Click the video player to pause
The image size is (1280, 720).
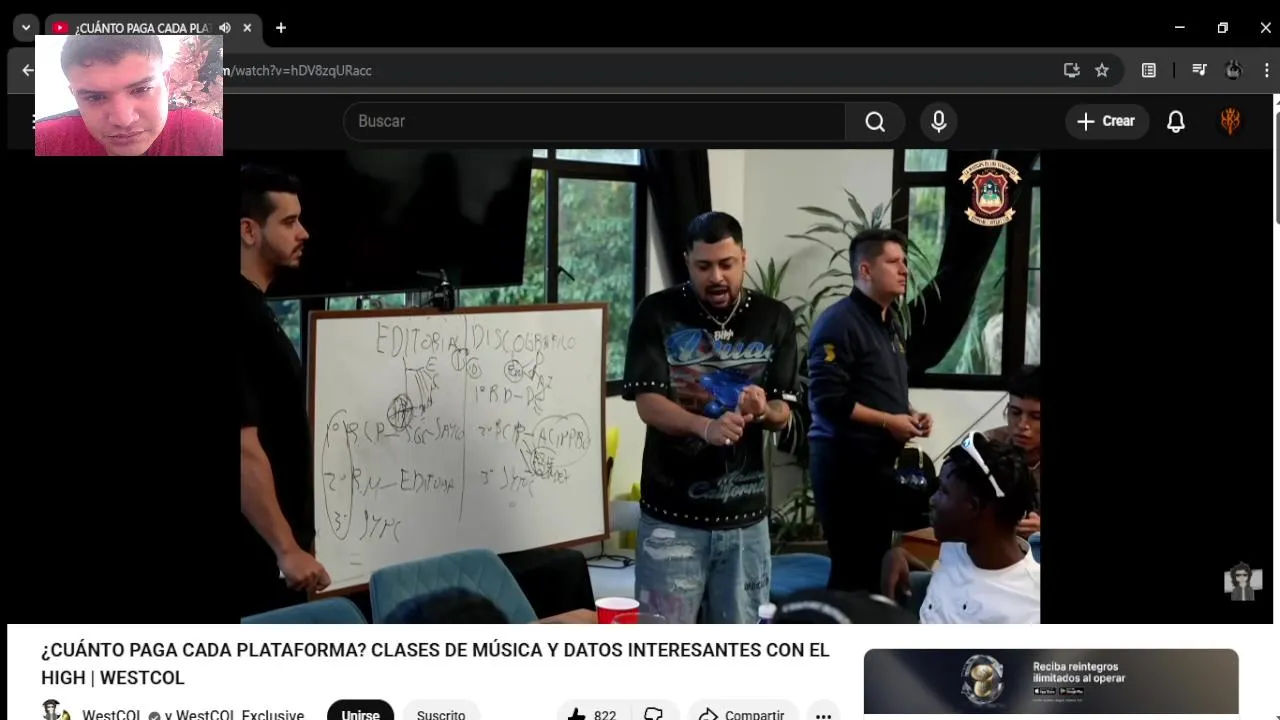[x=640, y=386]
